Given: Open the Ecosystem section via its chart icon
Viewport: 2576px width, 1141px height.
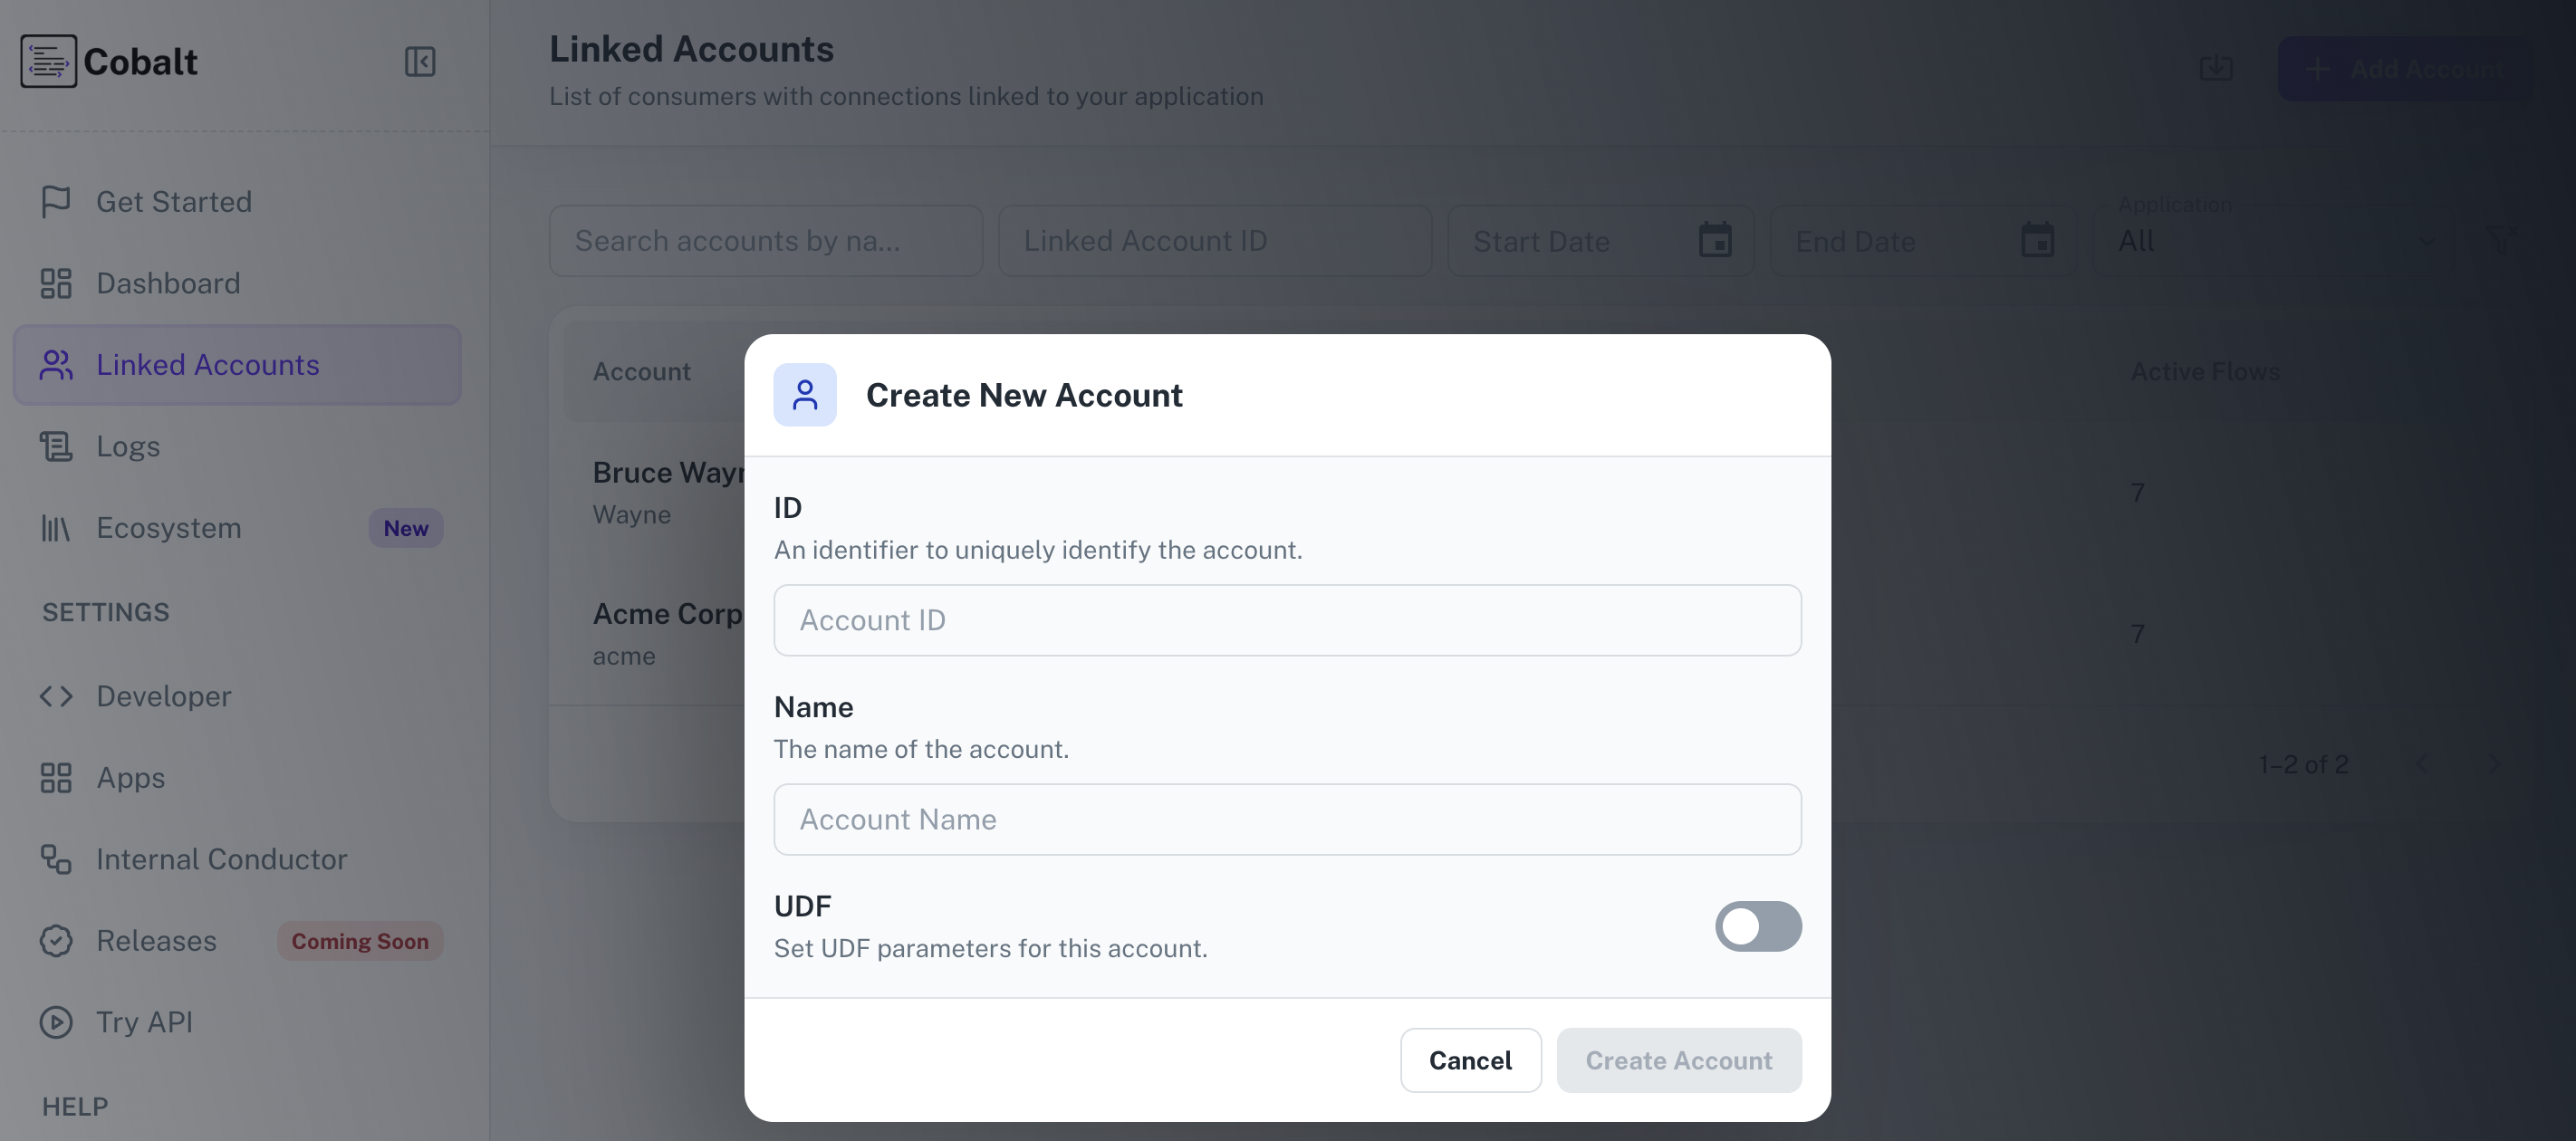Looking at the screenshot, I should point(56,528).
